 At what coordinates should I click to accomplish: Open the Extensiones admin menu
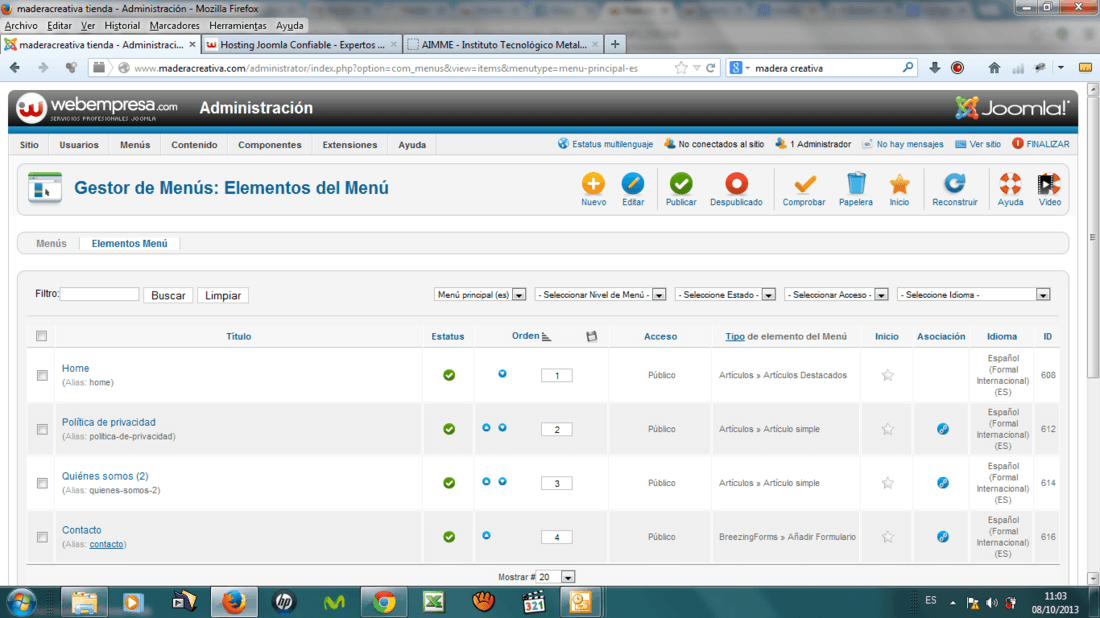pyautogui.click(x=349, y=145)
